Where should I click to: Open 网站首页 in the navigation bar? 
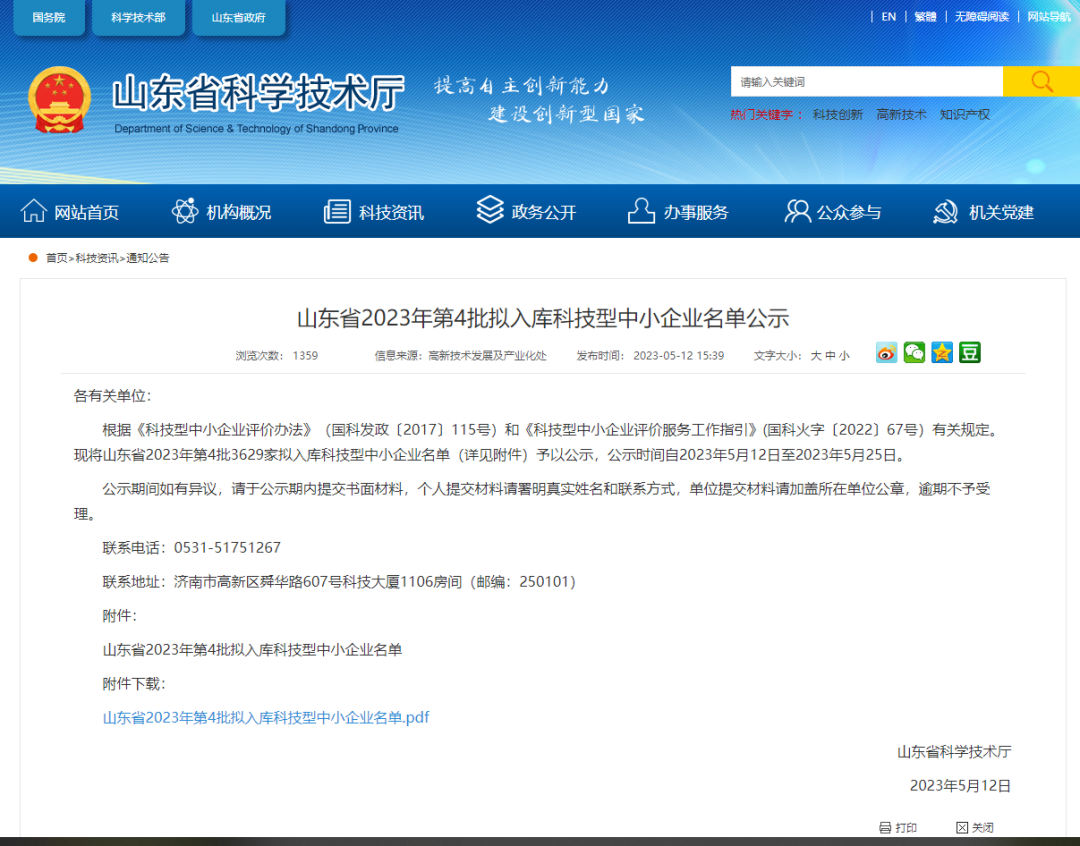coord(70,212)
